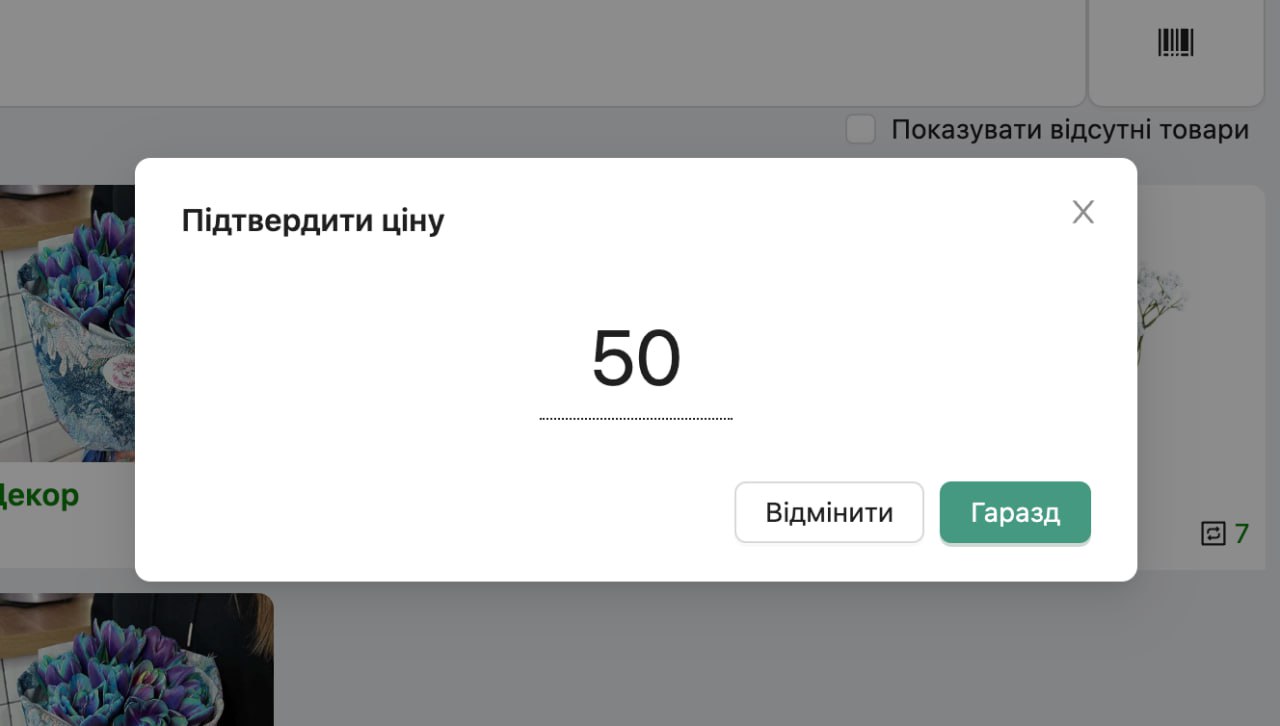The width and height of the screenshot is (1280, 726).
Task: Click the green stock count number 7
Action: (1242, 534)
